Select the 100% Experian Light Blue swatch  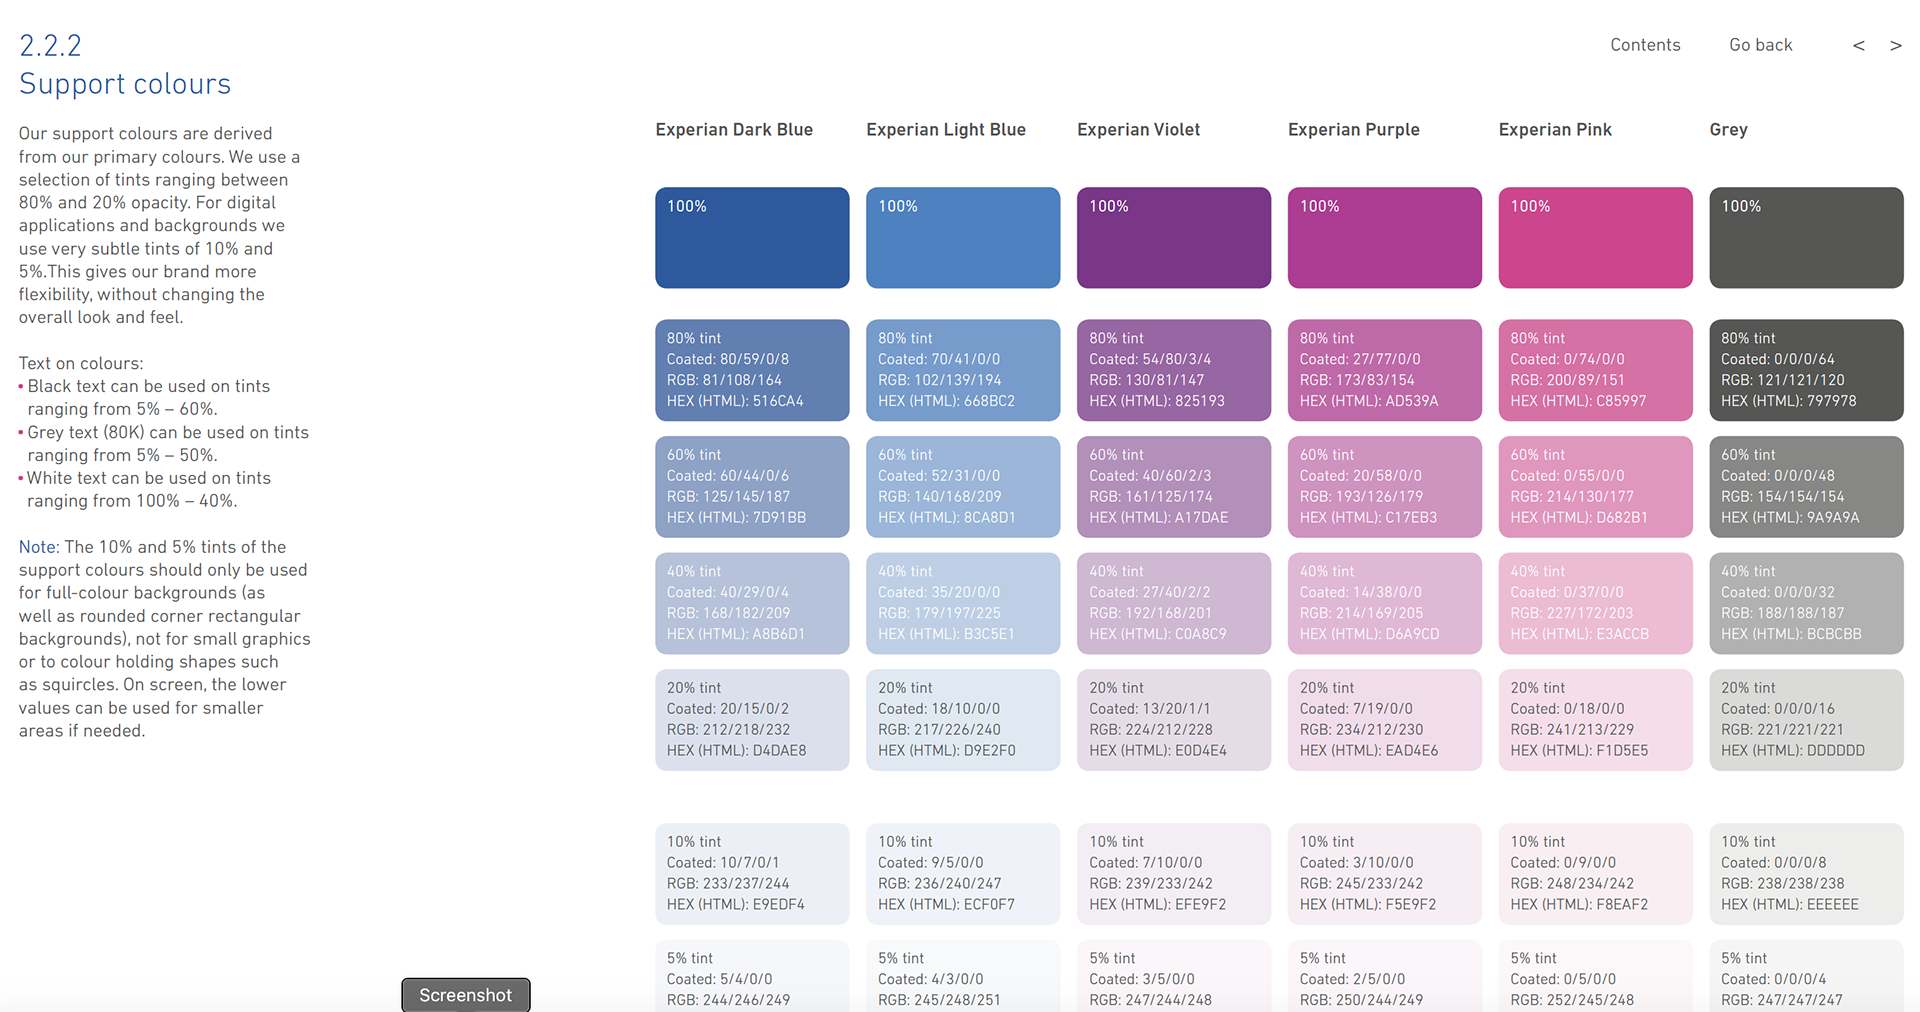point(963,238)
